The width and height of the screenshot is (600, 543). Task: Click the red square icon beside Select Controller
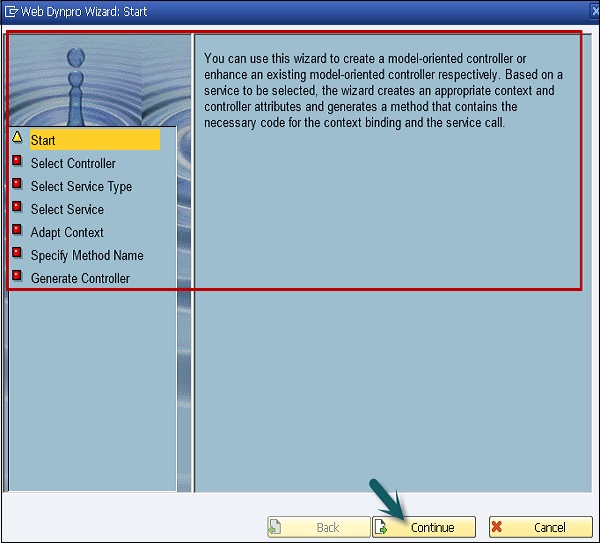tap(17, 161)
